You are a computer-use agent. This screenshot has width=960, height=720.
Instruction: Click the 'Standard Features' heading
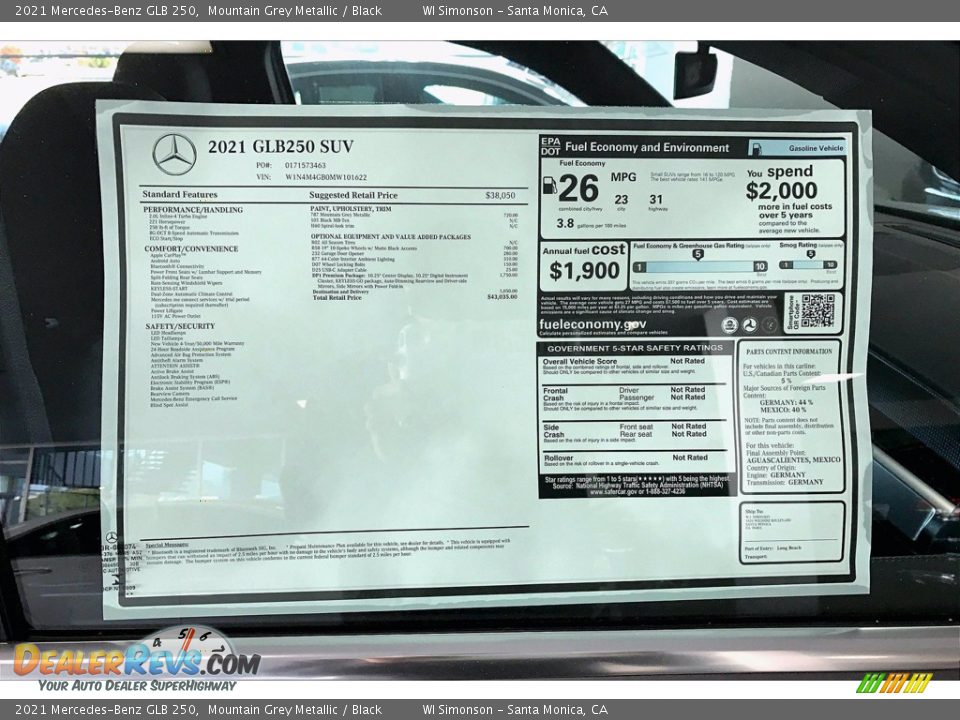coord(180,194)
